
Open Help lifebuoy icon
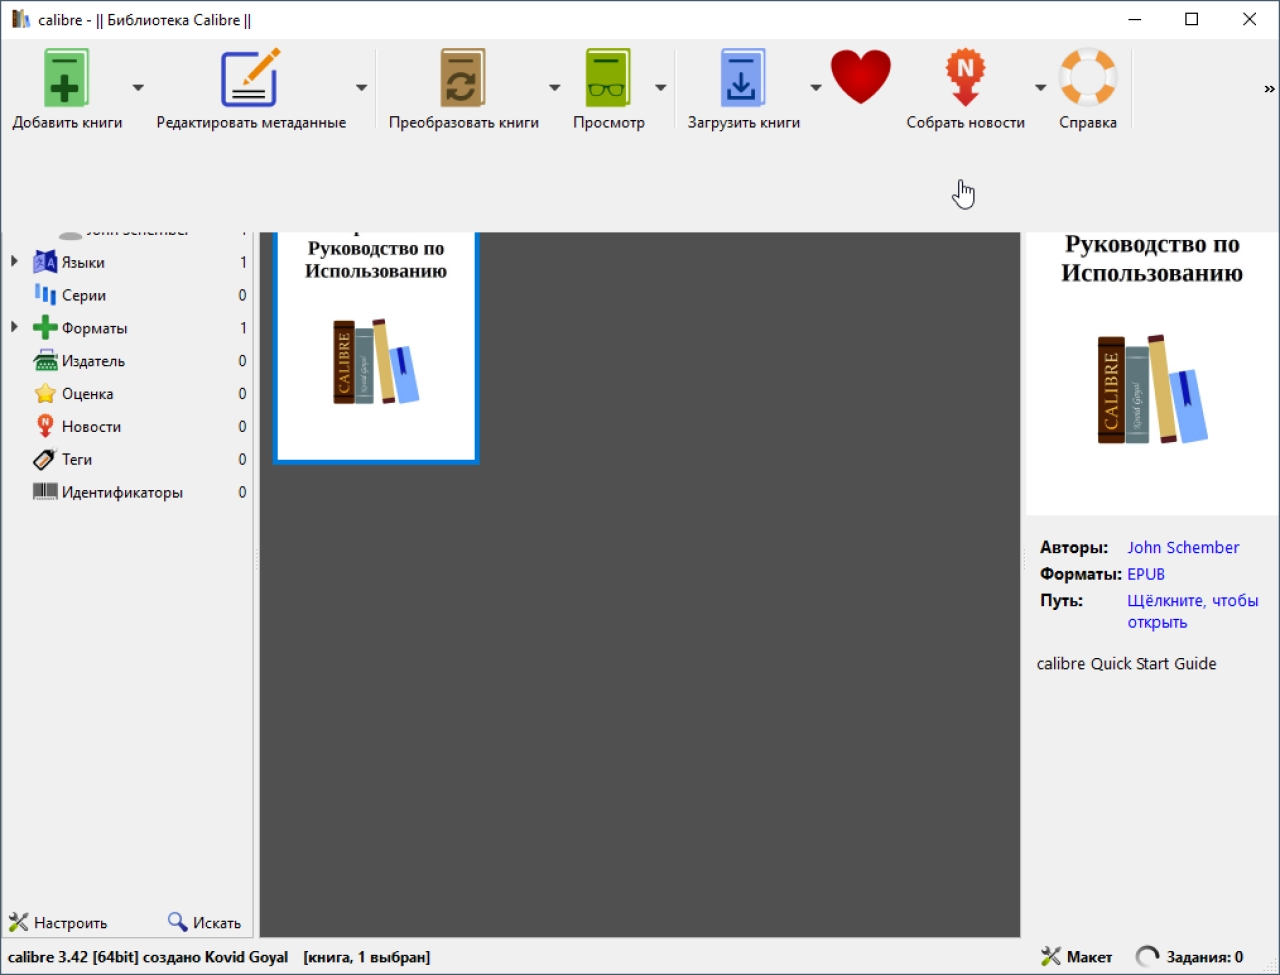click(1088, 77)
